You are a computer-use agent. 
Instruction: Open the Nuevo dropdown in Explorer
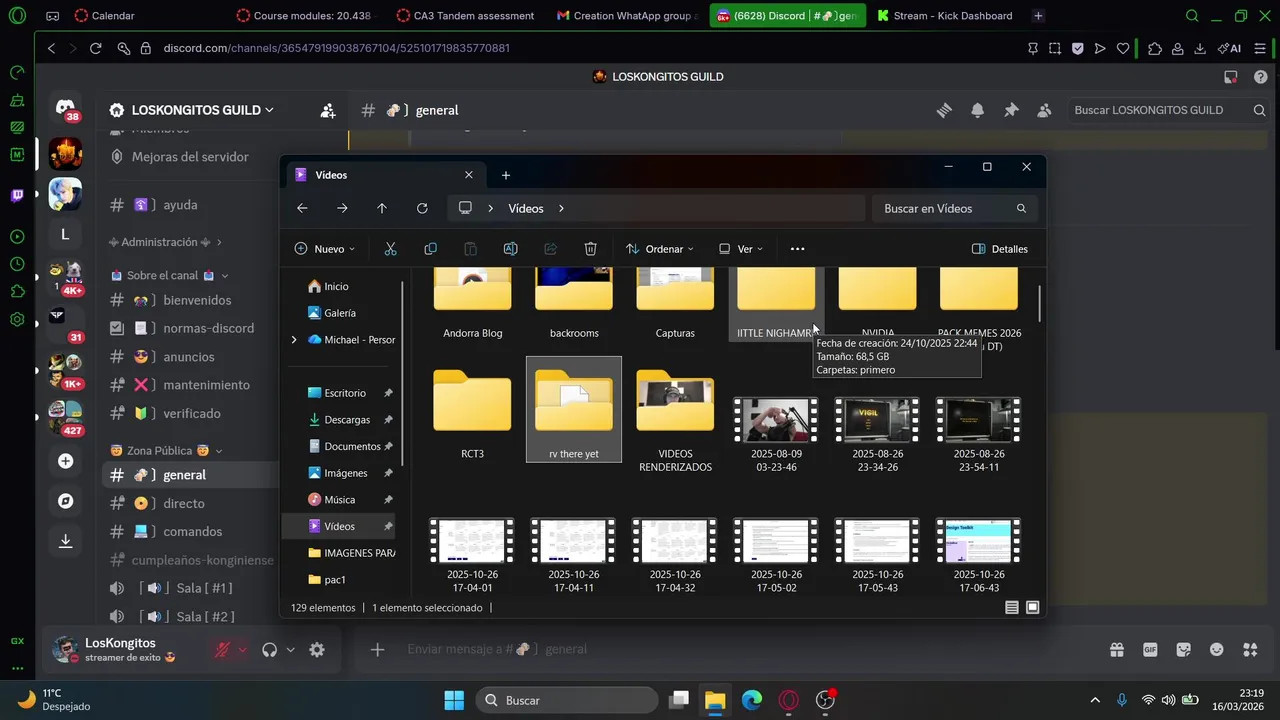[324, 249]
